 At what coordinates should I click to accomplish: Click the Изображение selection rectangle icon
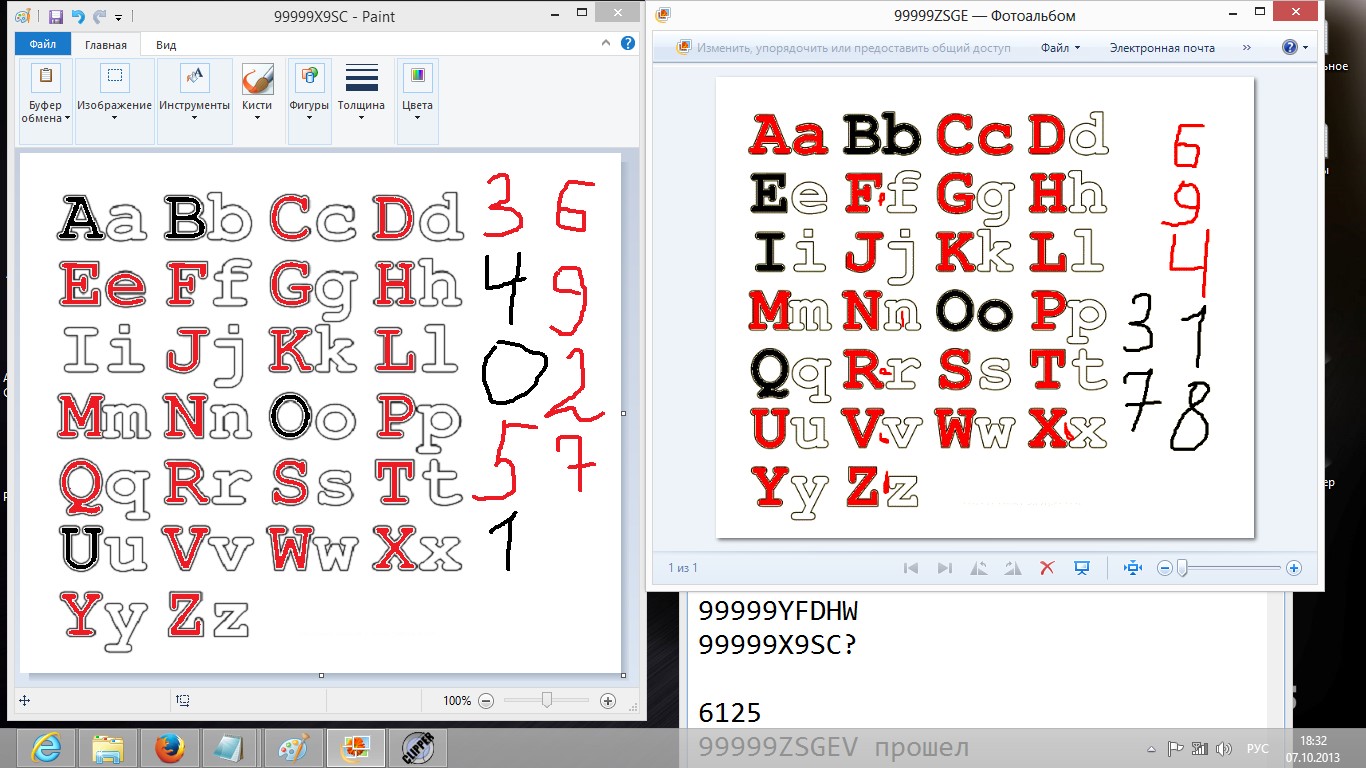114,77
